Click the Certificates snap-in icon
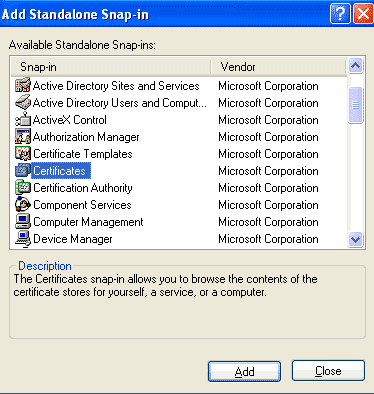This screenshot has height=394, width=374. pyautogui.click(x=23, y=171)
